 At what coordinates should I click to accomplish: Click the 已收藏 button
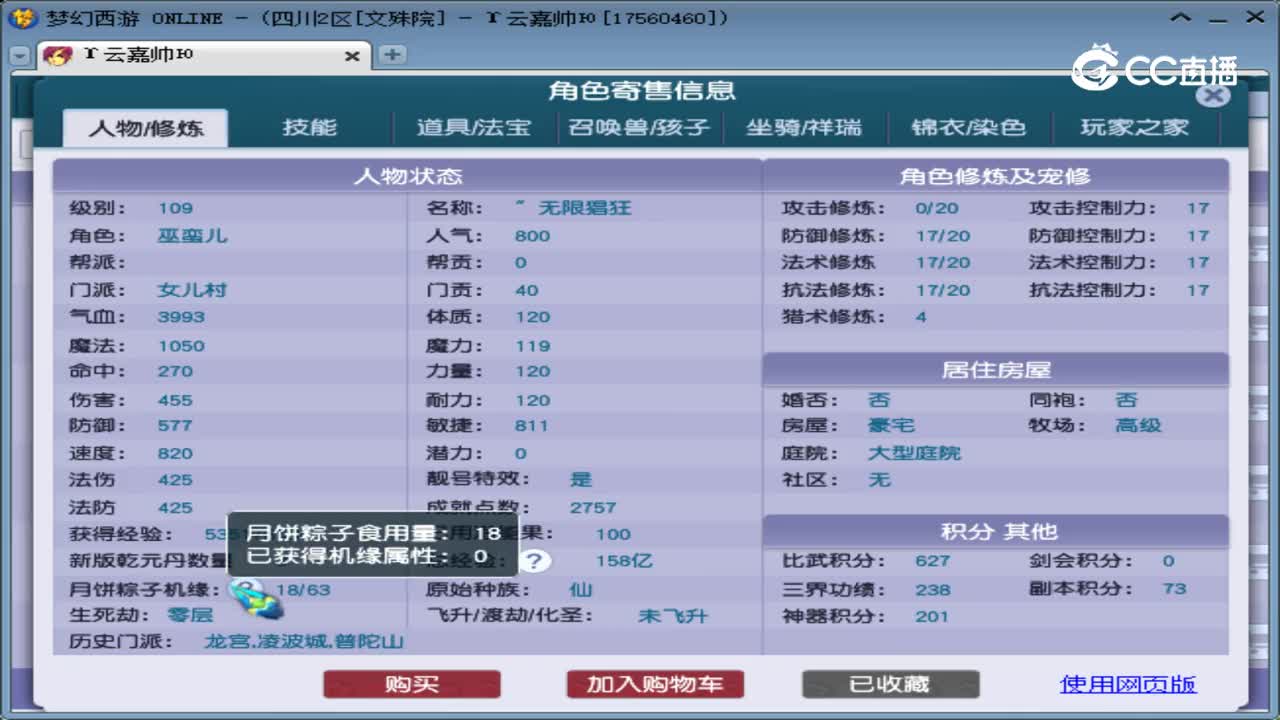[x=890, y=684]
